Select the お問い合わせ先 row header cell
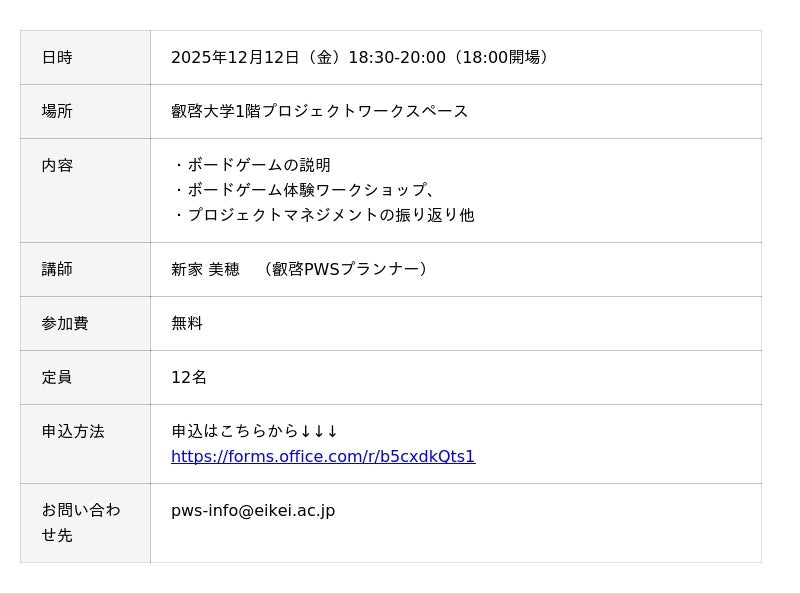The height and width of the screenshot is (593, 800). [85, 523]
